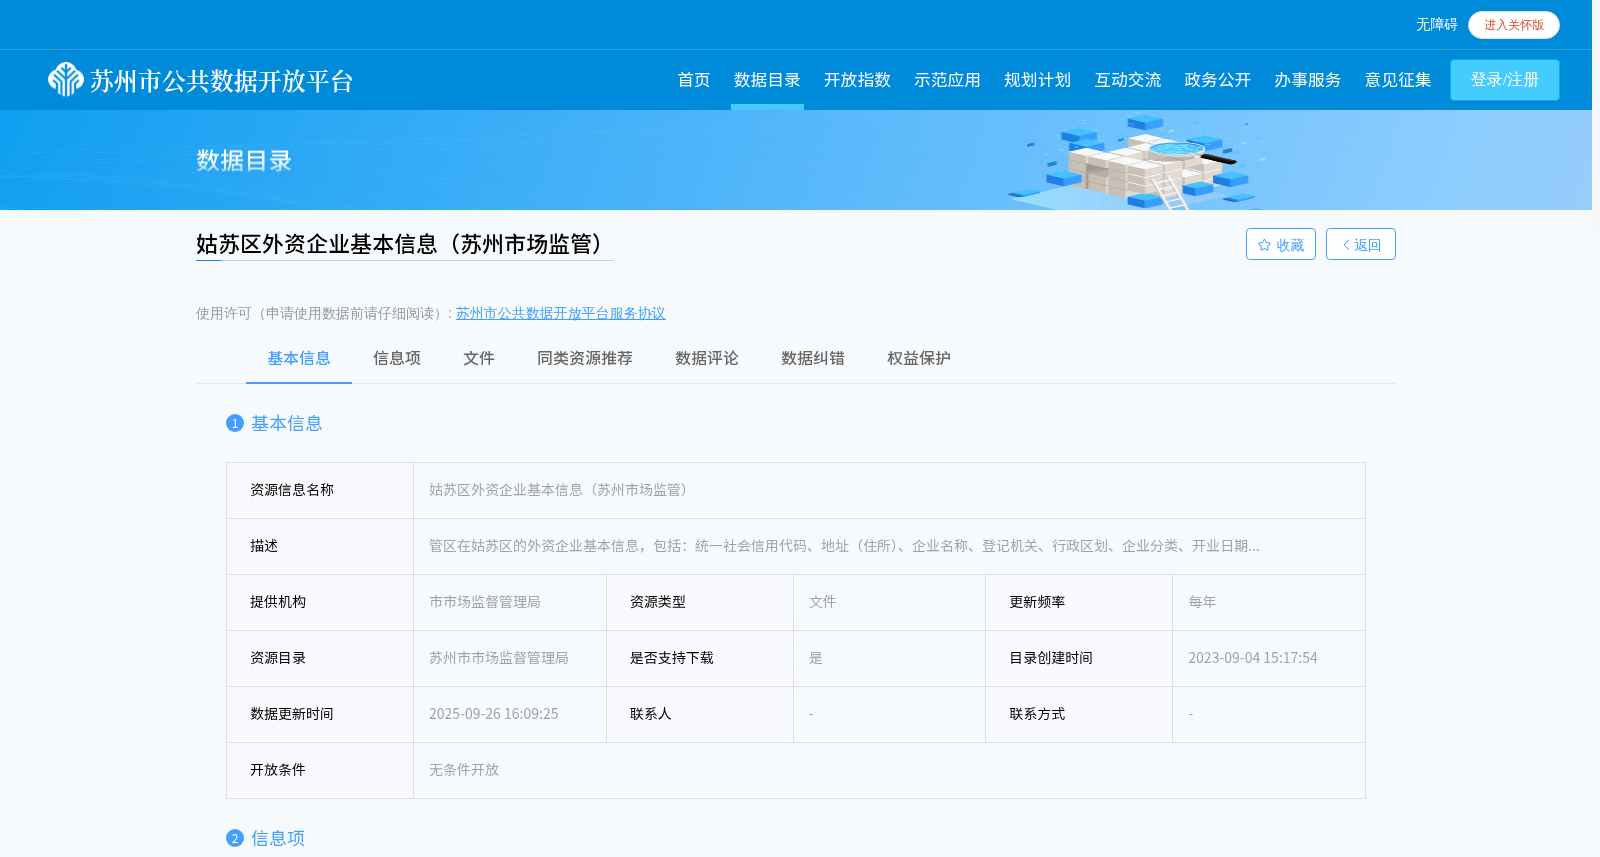The image size is (1600, 857).
Task: Click the back arrow icon in 返回 button
Action: 1346,245
